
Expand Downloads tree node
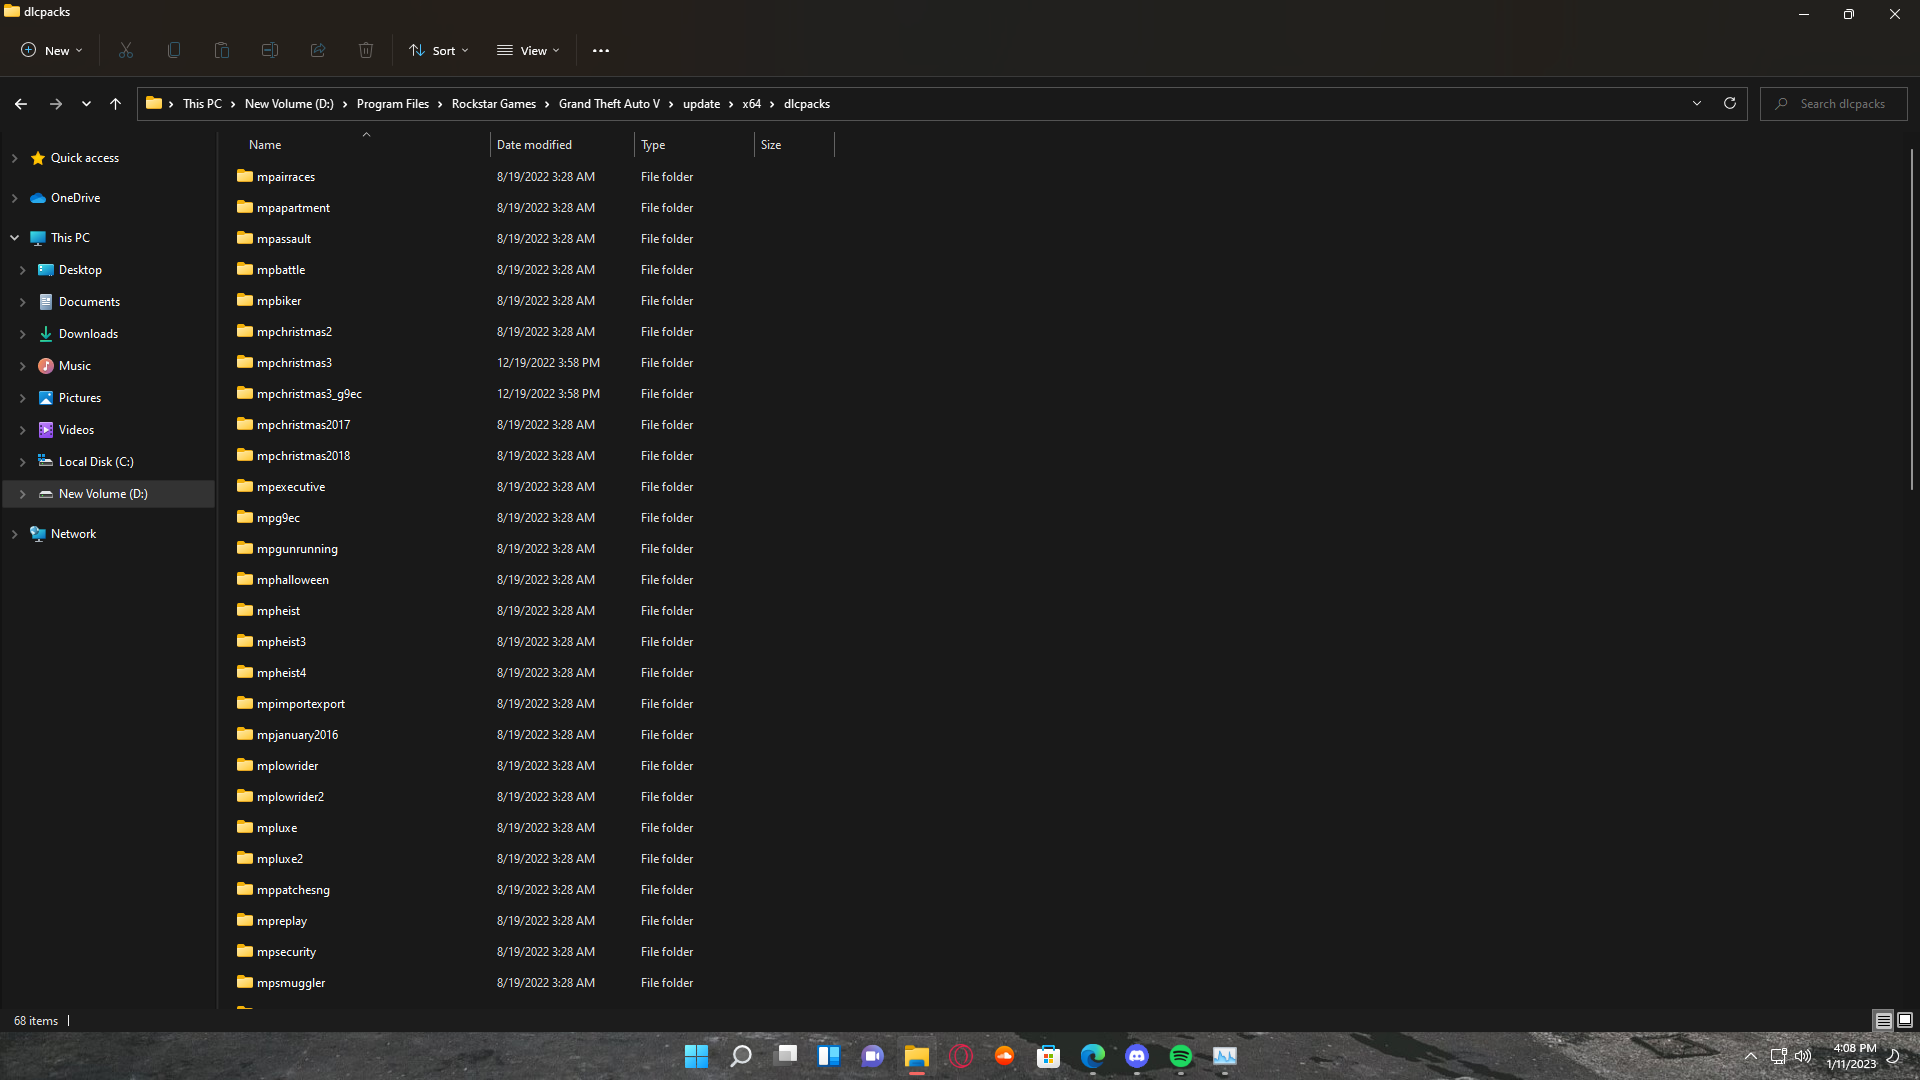point(22,334)
